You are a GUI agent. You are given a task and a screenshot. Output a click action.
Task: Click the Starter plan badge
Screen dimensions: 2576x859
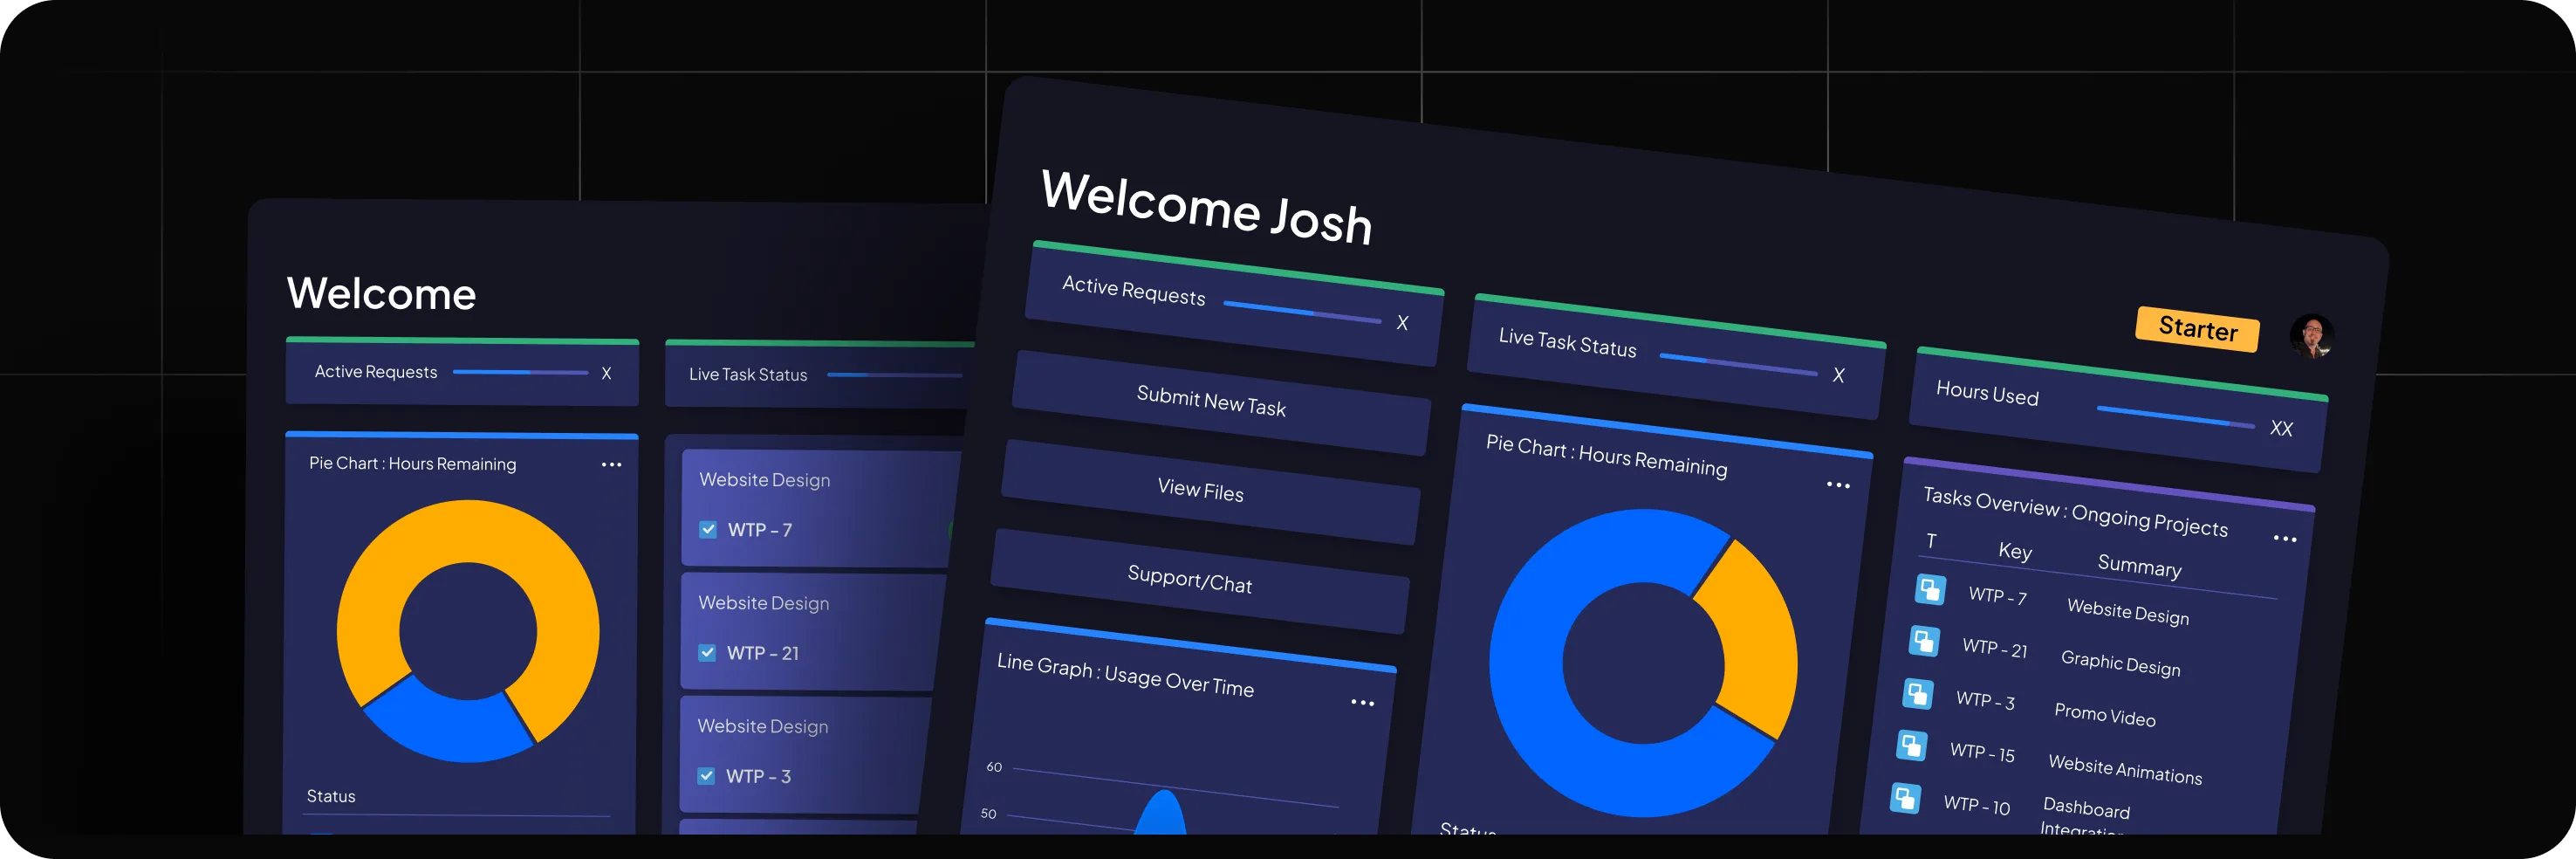pyautogui.click(x=2198, y=329)
